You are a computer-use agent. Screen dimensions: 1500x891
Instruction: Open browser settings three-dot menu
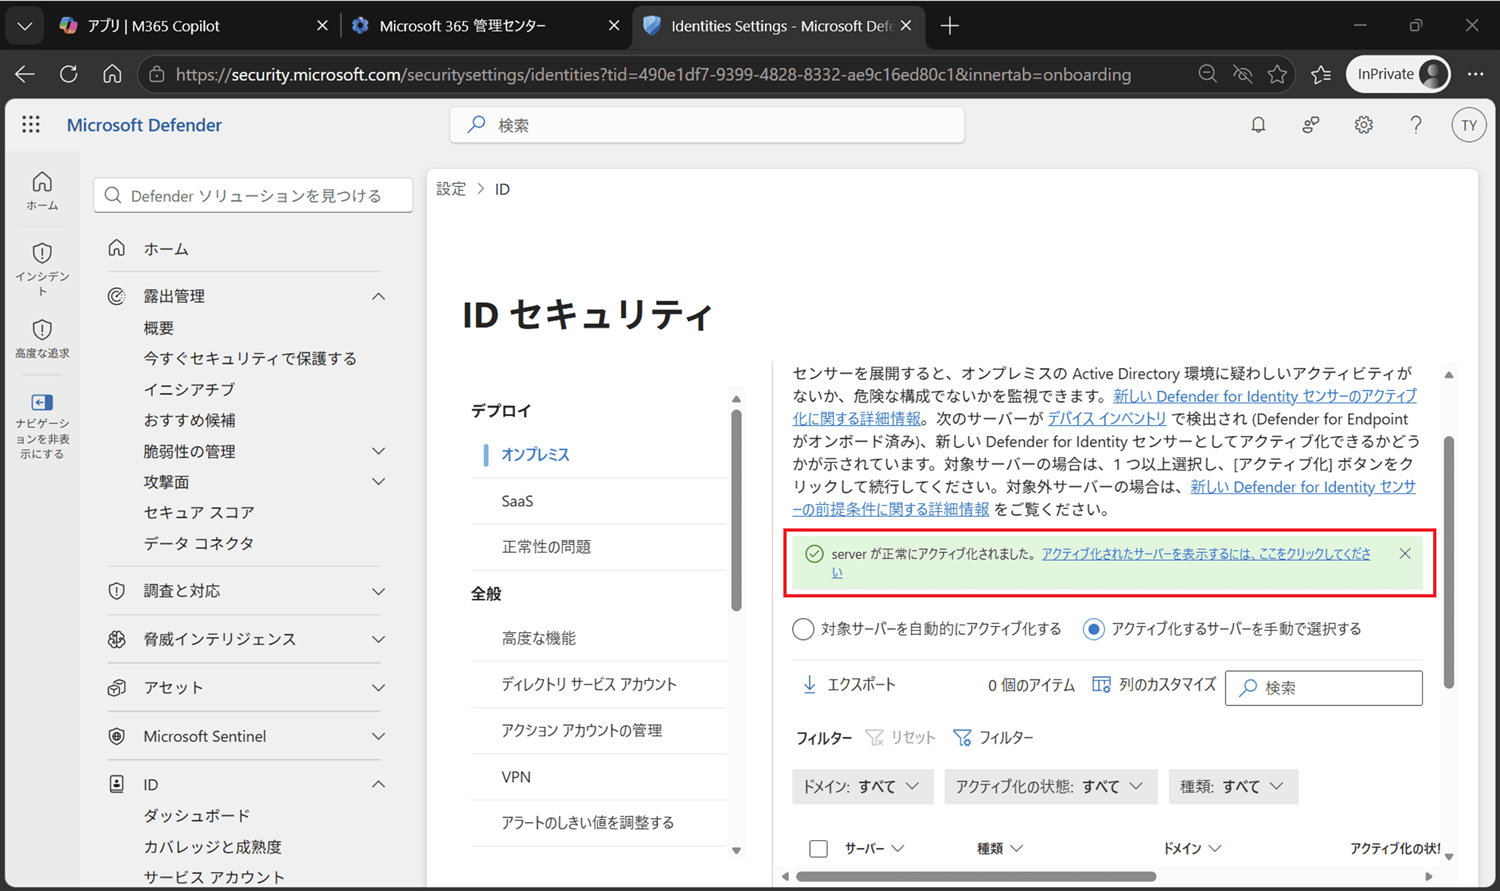click(x=1475, y=74)
